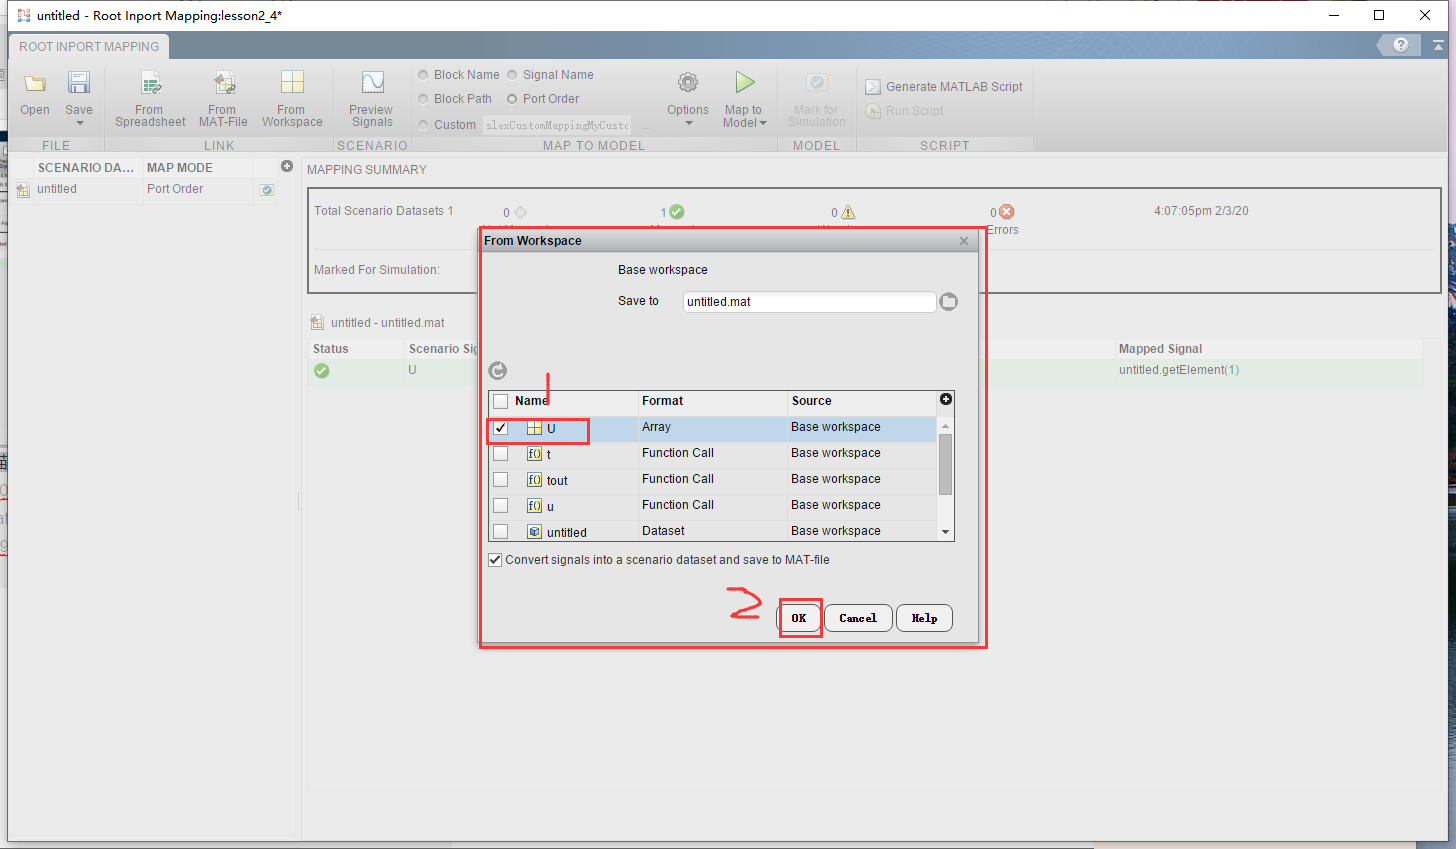
Task: Open the Save button dropdown arrow
Action: [x=79, y=121]
